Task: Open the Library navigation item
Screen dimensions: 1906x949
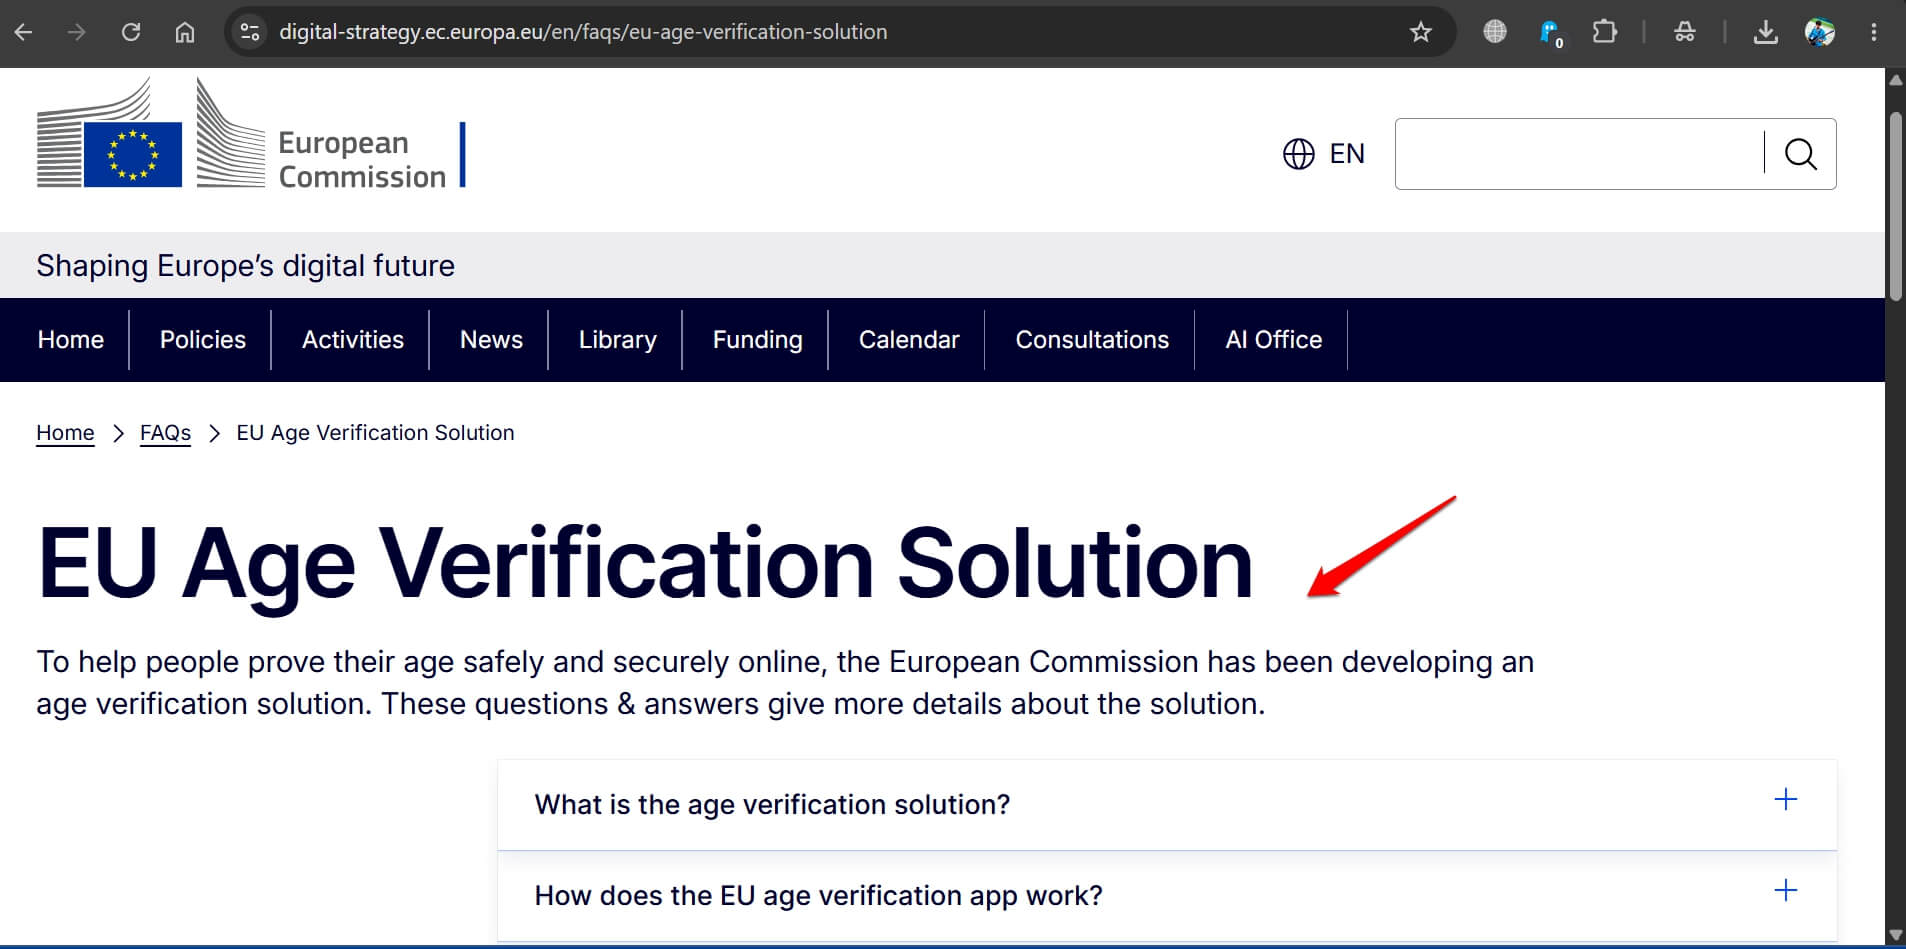Action: pos(618,340)
